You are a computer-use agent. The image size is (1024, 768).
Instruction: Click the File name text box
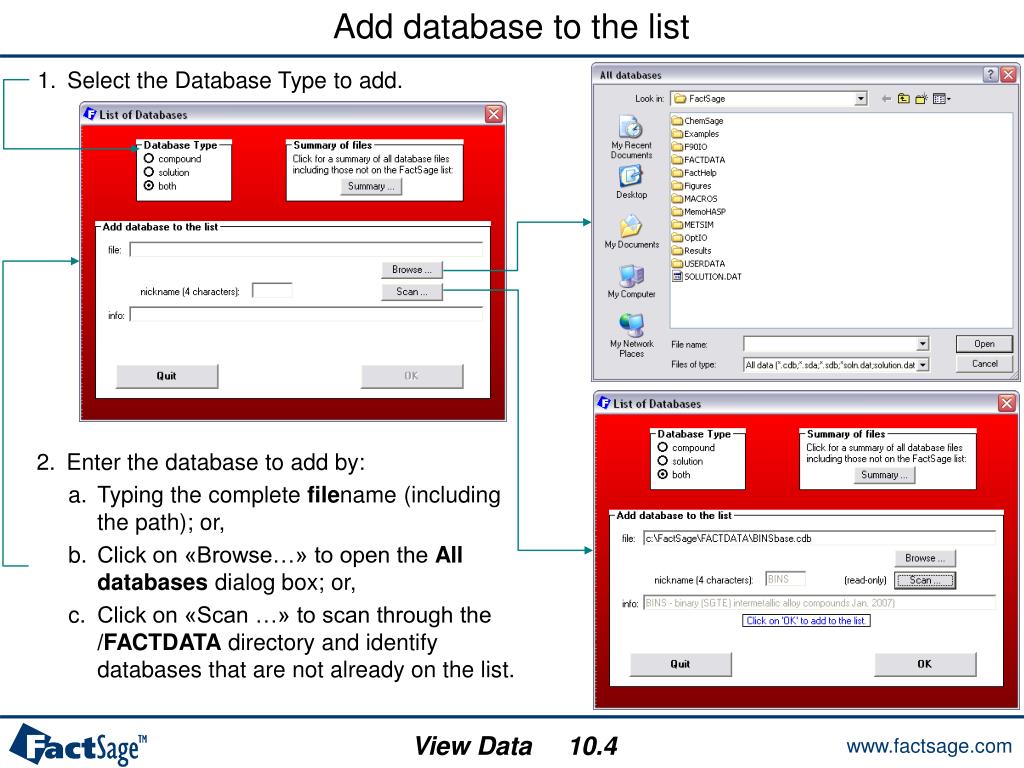830,344
